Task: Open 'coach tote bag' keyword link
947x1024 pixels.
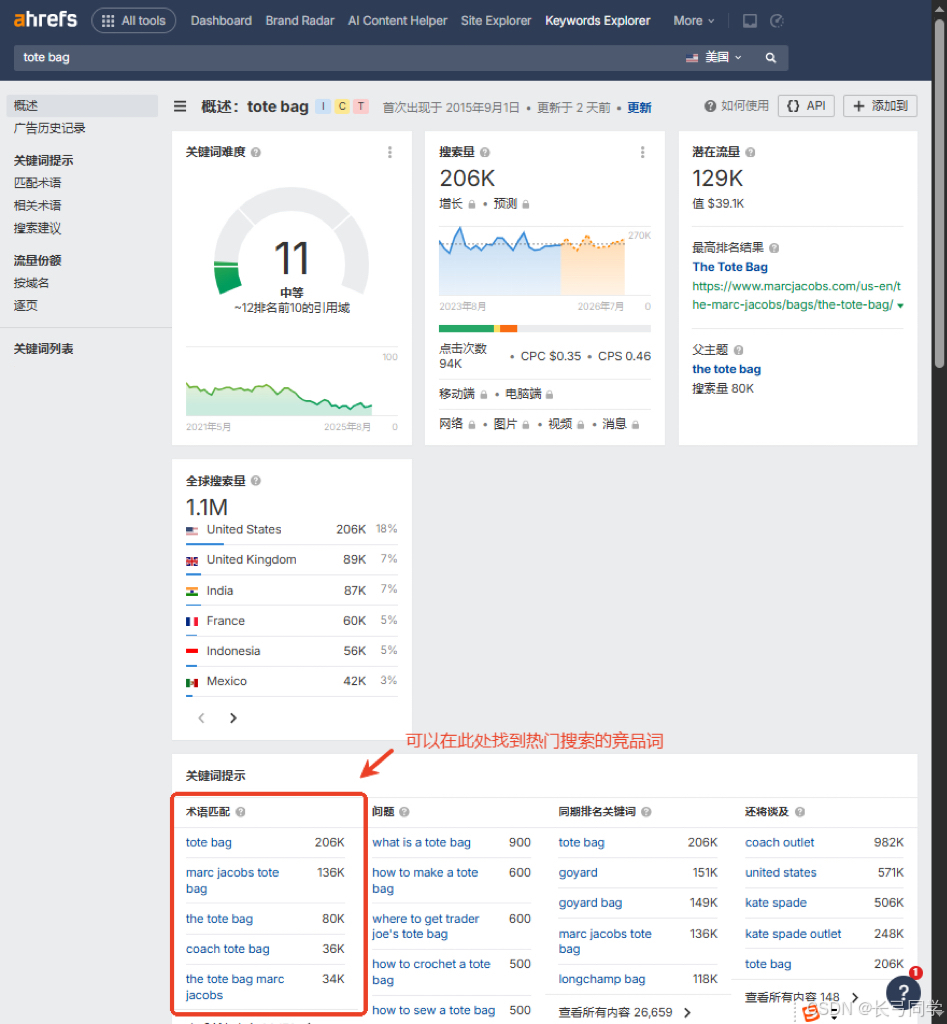Action: (x=227, y=949)
